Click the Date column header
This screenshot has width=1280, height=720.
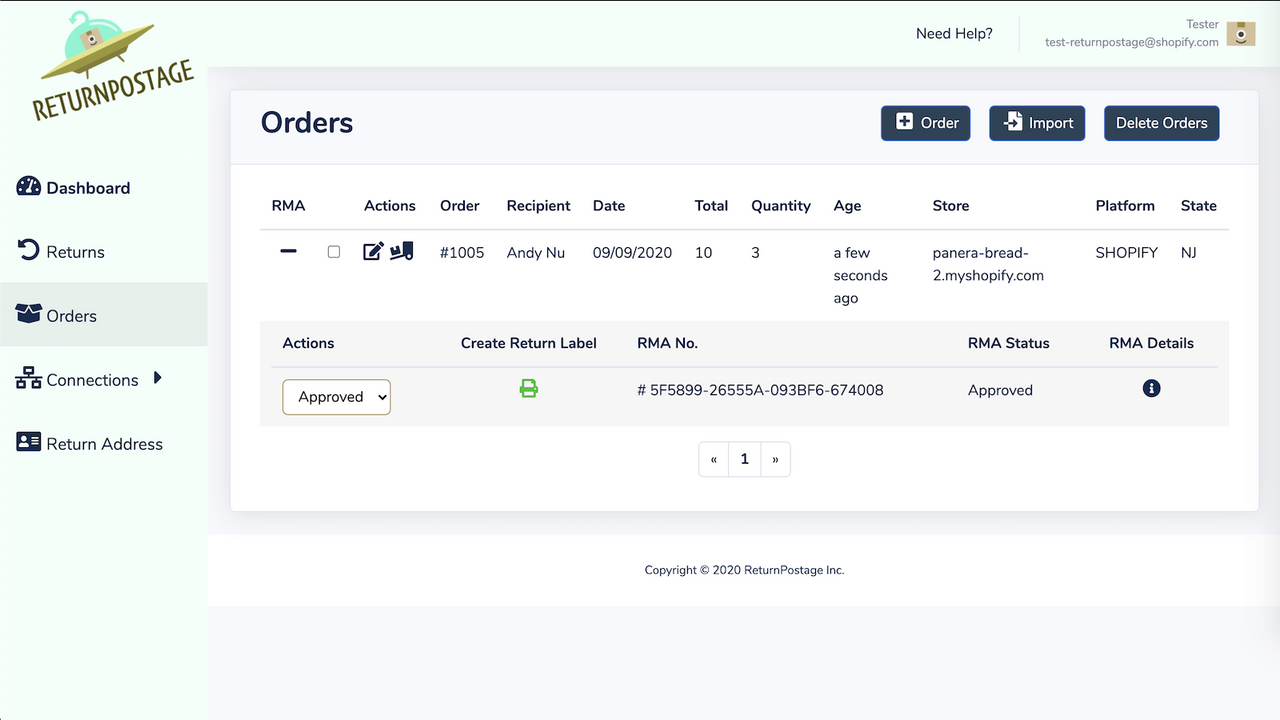click(x=609, y=205)
